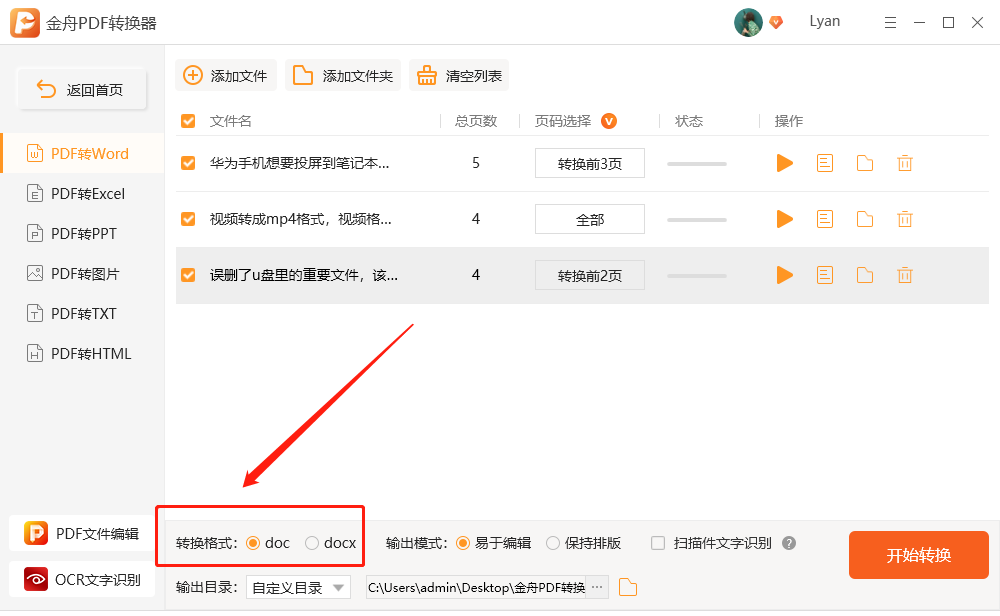The height and width of the screenshot is (616, 1000).
Task: Click page count 5 of 华为手机 row
Action: 476,163
